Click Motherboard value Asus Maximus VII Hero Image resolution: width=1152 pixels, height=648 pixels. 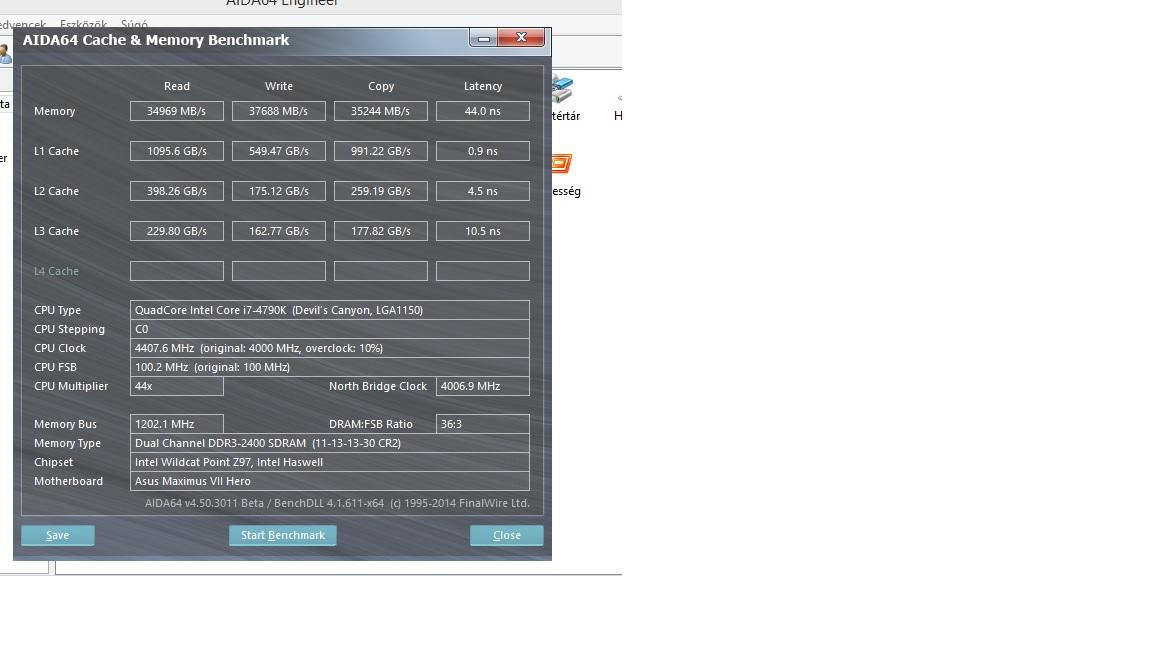[329, 481]
